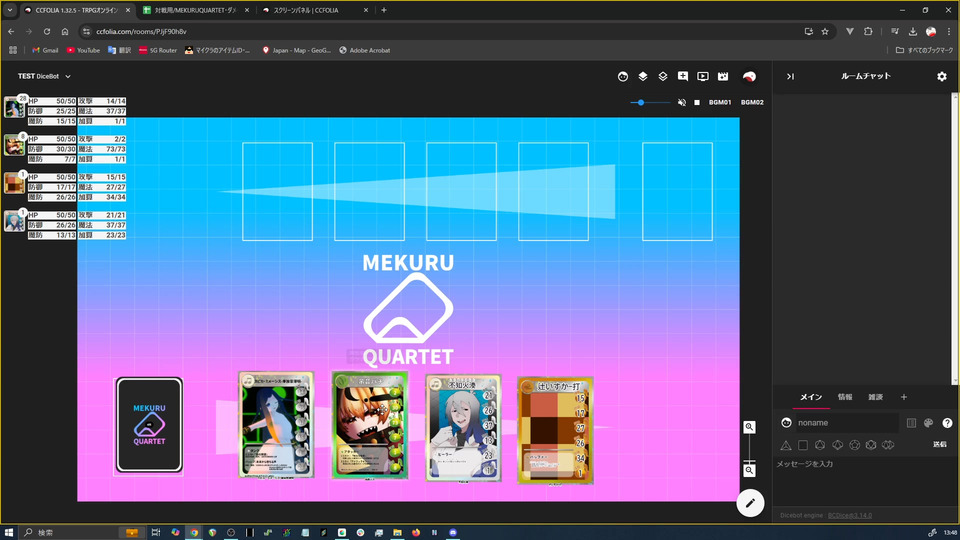Screen dimensions: 960x540
Task: Bookmark this page with the star
Action: 825,31
